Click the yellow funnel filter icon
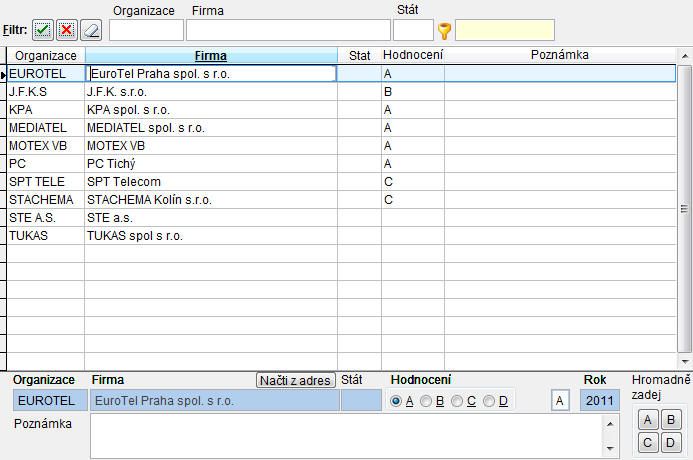The width and height of the screenshot is (693, 460). [444, 31]
